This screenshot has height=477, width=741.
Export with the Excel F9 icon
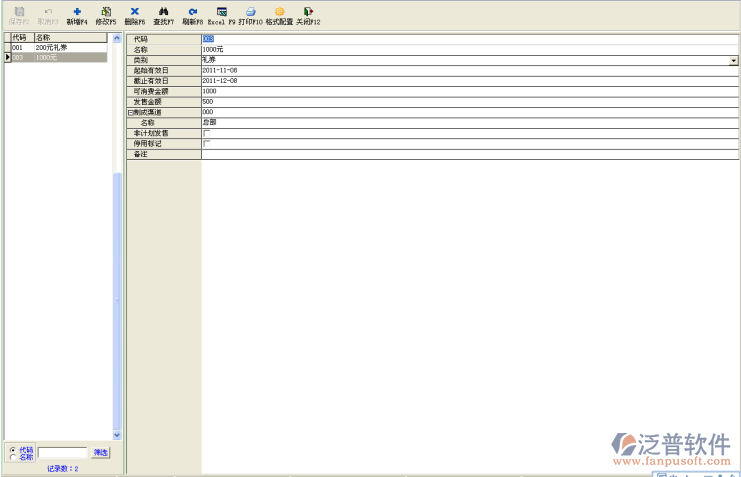[222, 12]
